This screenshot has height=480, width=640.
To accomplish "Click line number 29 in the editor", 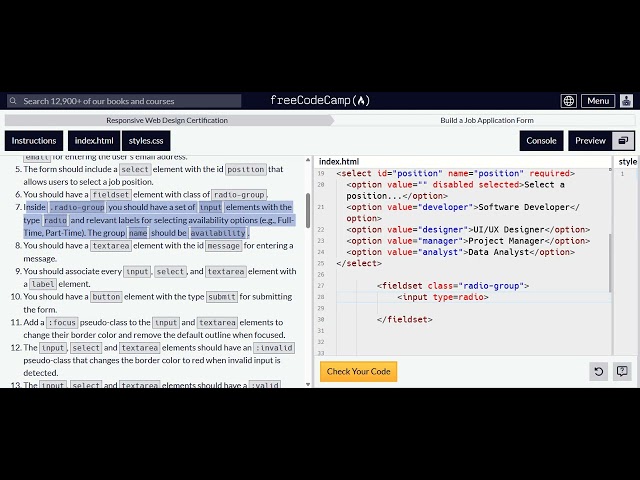I will [321, 309].
